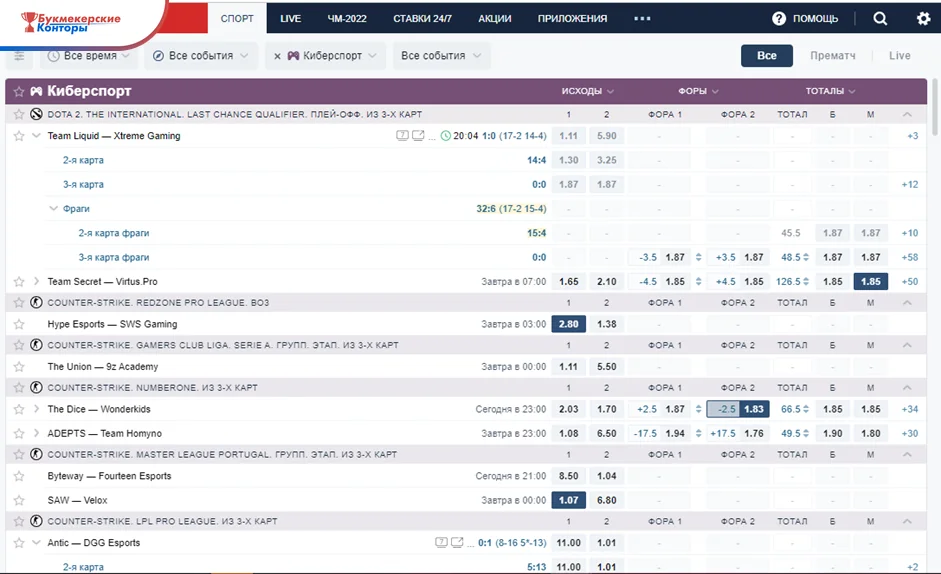
Task: Open the Приложения tab
Action: tap(573, 19)
